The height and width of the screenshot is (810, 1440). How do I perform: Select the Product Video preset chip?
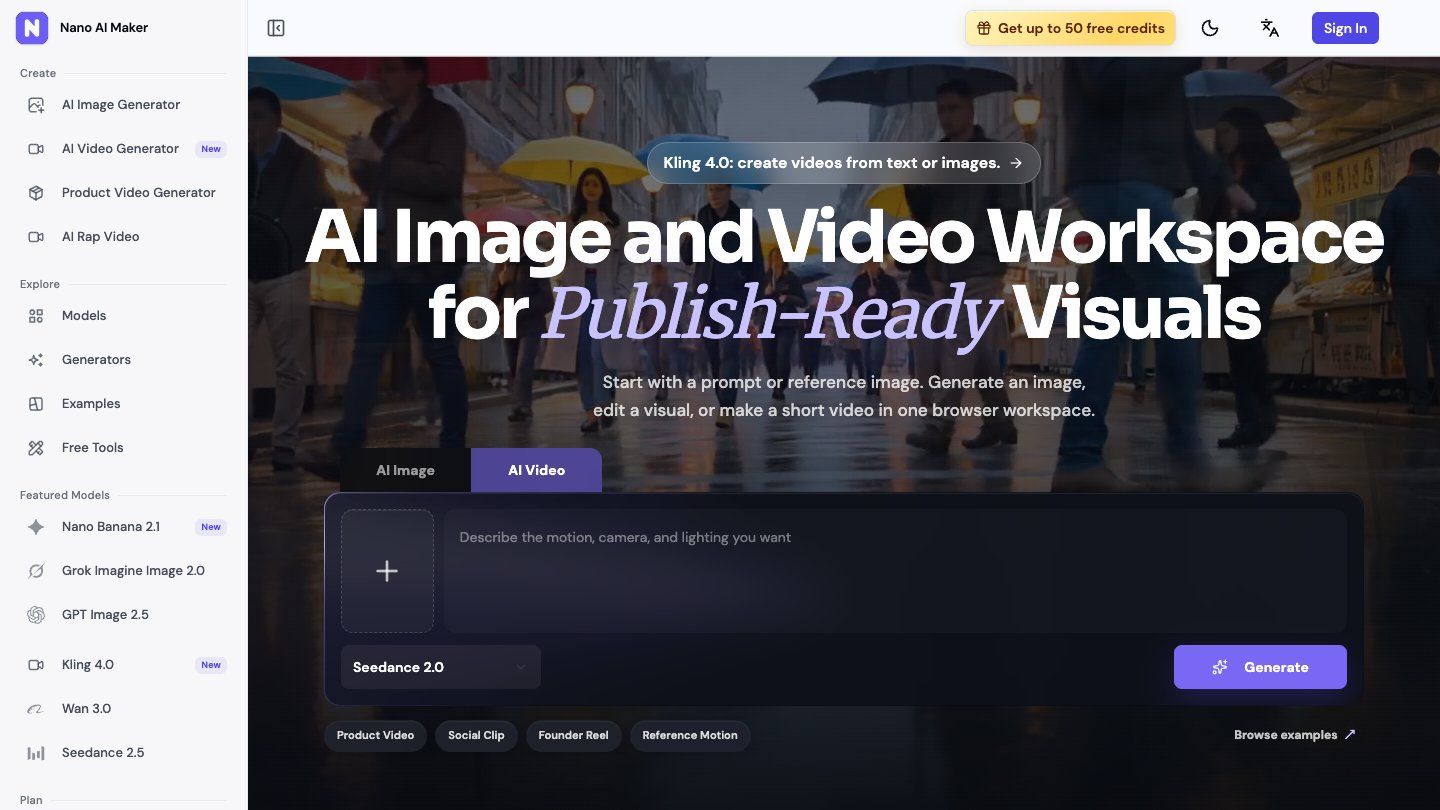click(x=375, y=735)
